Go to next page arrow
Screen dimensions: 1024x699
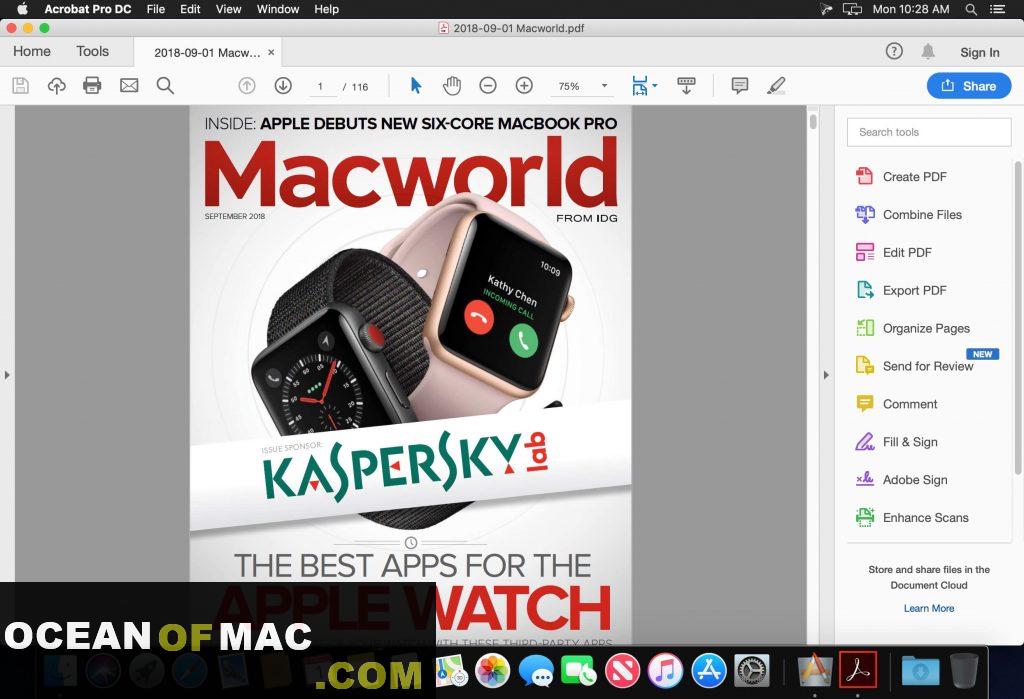pyautogui.click(x=283, y=86)
